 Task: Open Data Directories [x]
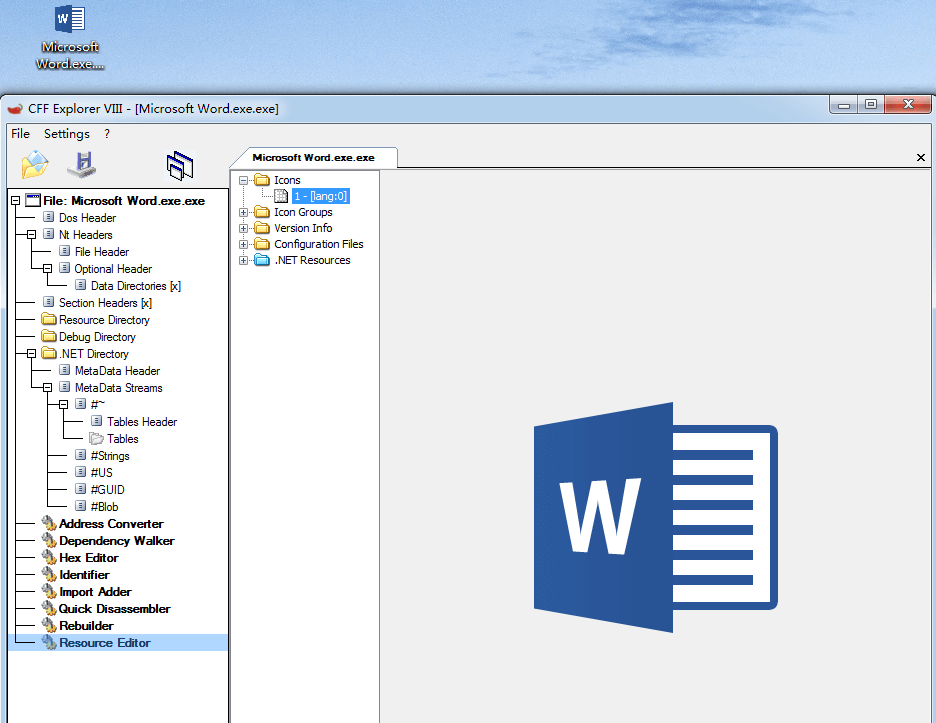136,286
